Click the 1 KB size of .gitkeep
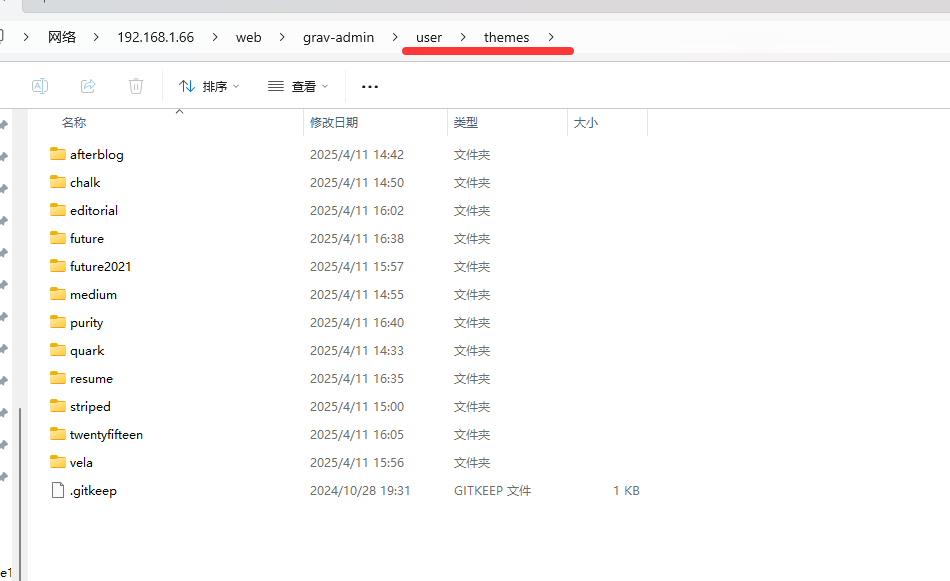This screenshot has width=950, height=581. [x=626, y=491]
